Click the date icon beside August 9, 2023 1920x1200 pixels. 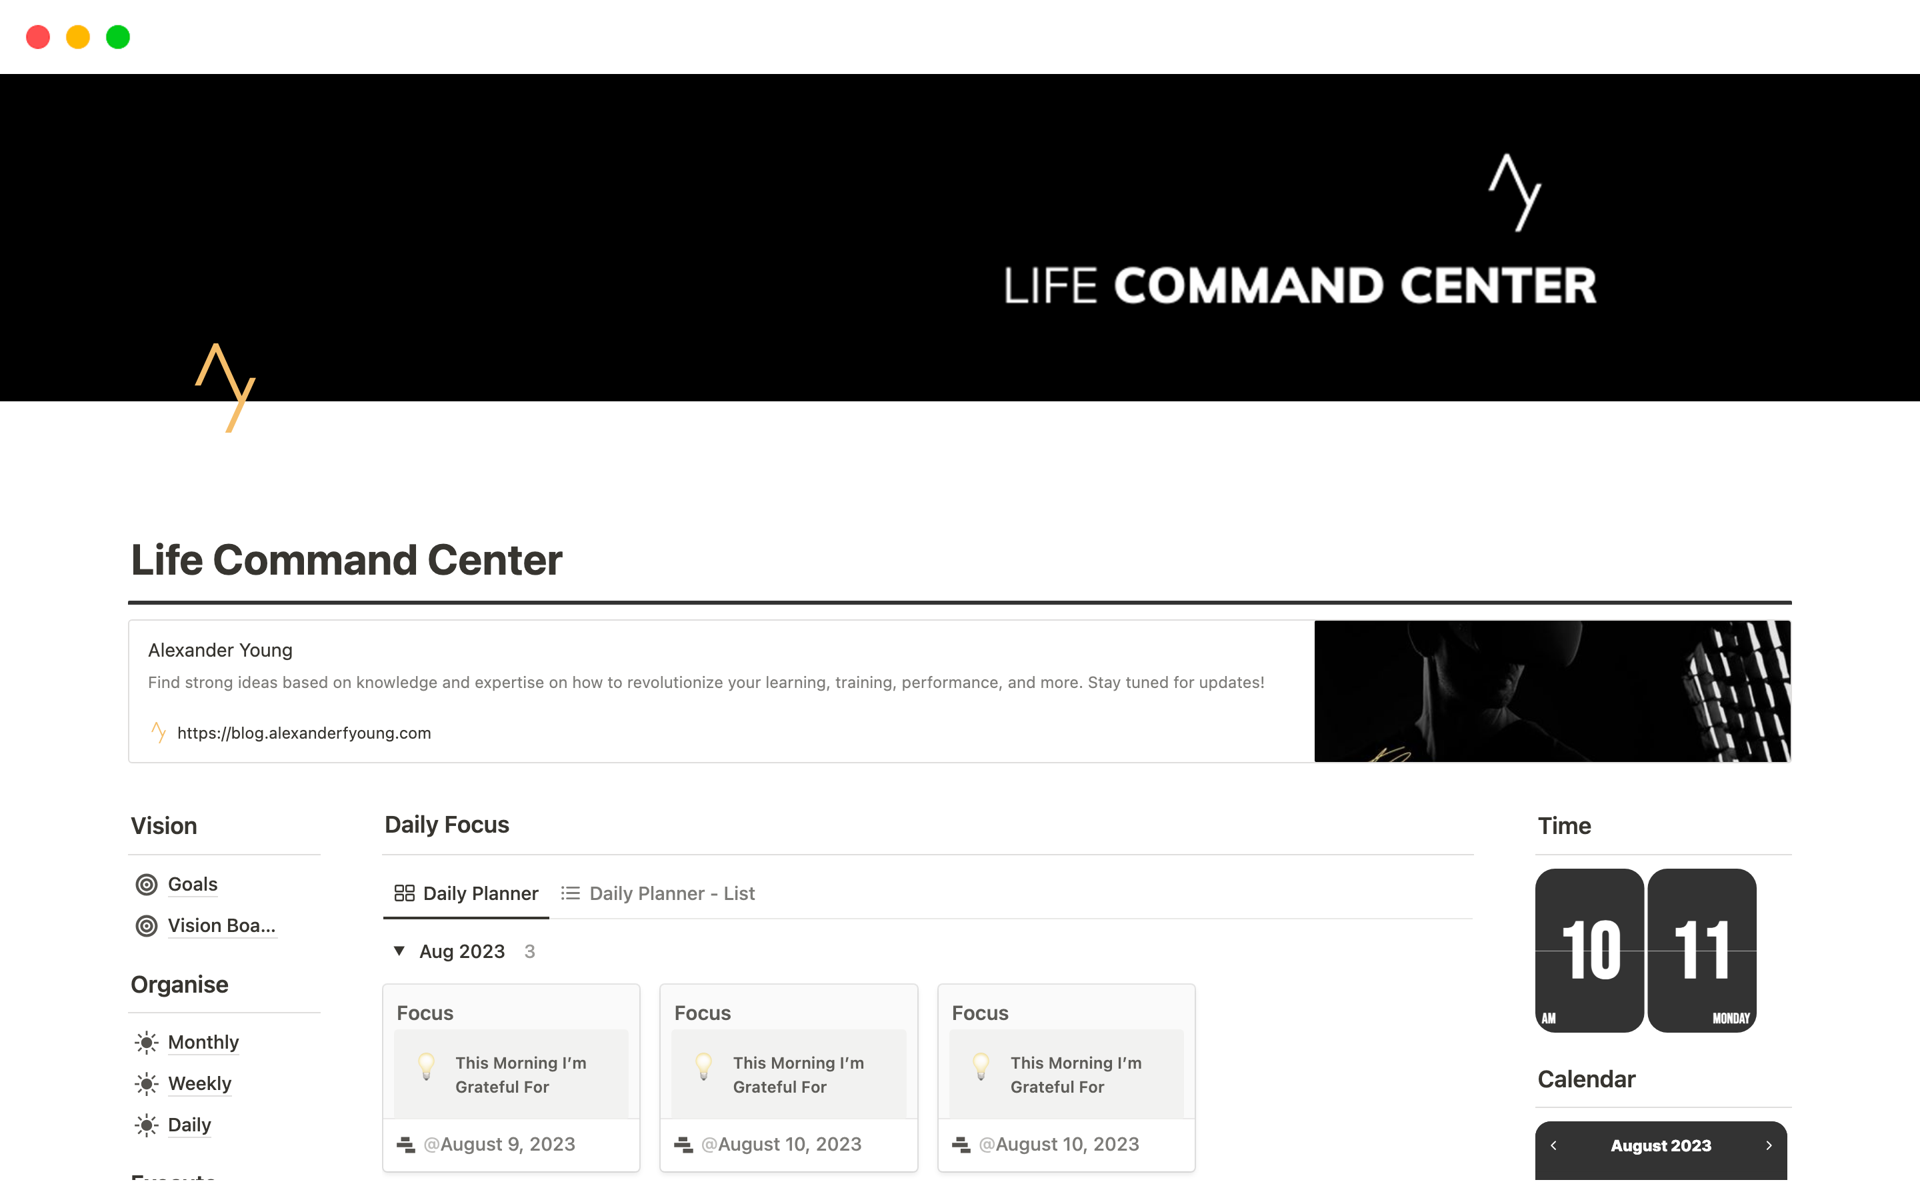pos(406,1145)
